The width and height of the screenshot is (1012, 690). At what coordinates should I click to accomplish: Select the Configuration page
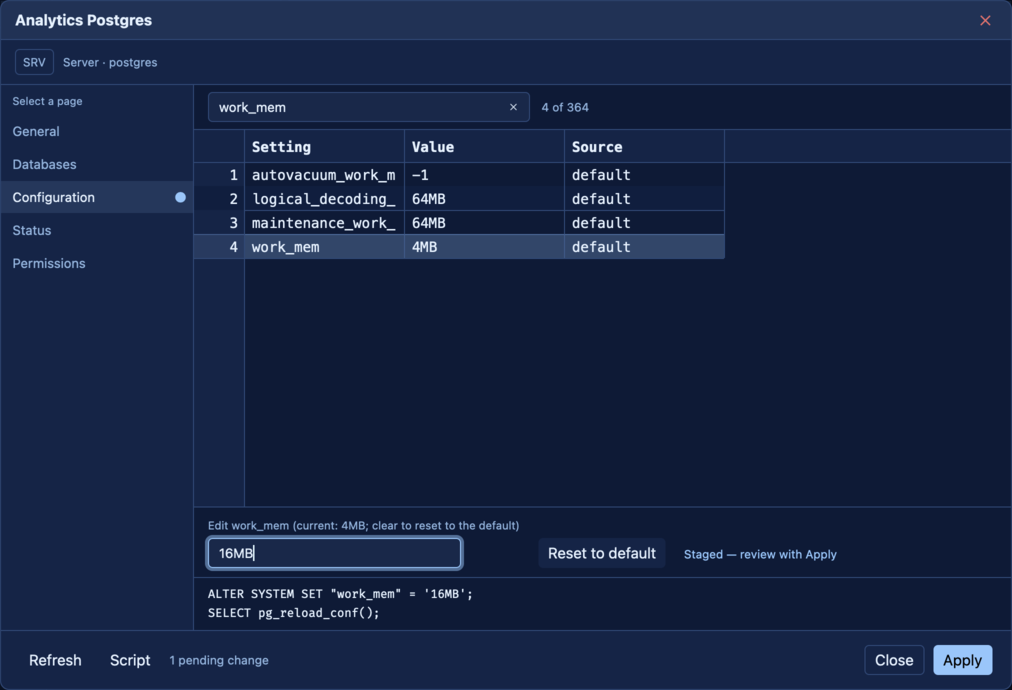pos(97,198)
